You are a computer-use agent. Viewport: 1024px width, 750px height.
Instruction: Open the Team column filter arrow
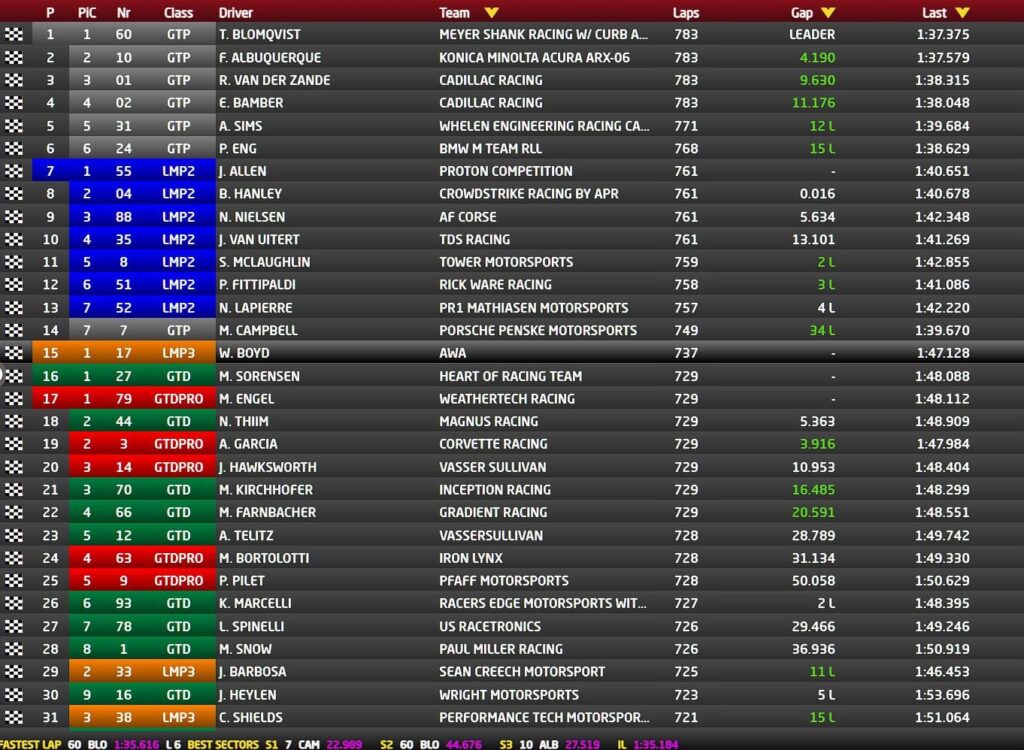pos(491,12)
